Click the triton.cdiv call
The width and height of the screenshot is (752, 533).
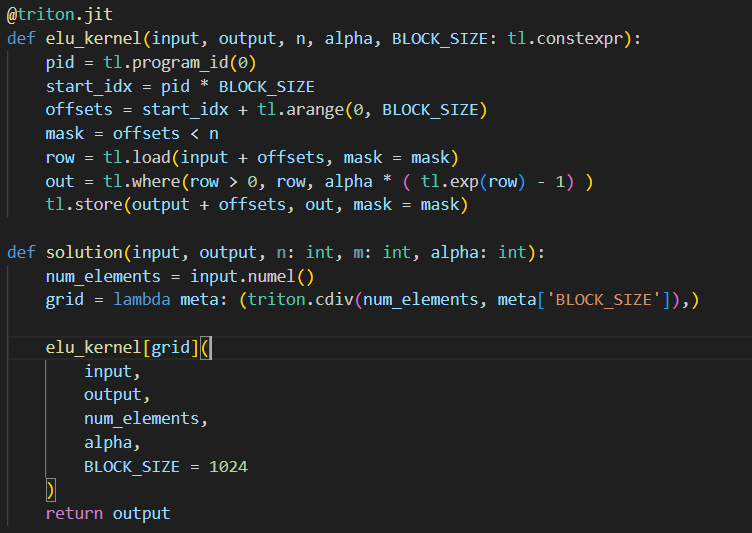click(464, 300)
